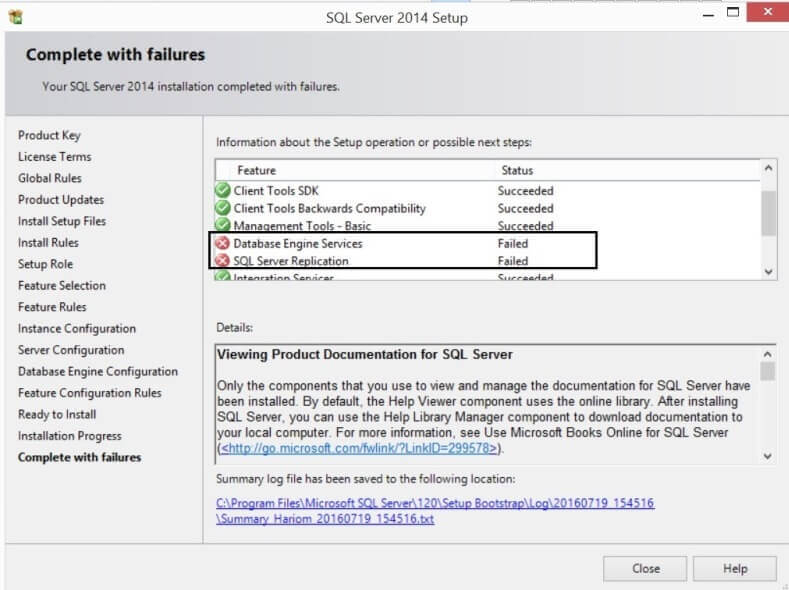The width and height of the screenshot is (789, 590).
Task: Minimize the SQL Server 2014 Setup window
Action: click(x=708, y=15)
